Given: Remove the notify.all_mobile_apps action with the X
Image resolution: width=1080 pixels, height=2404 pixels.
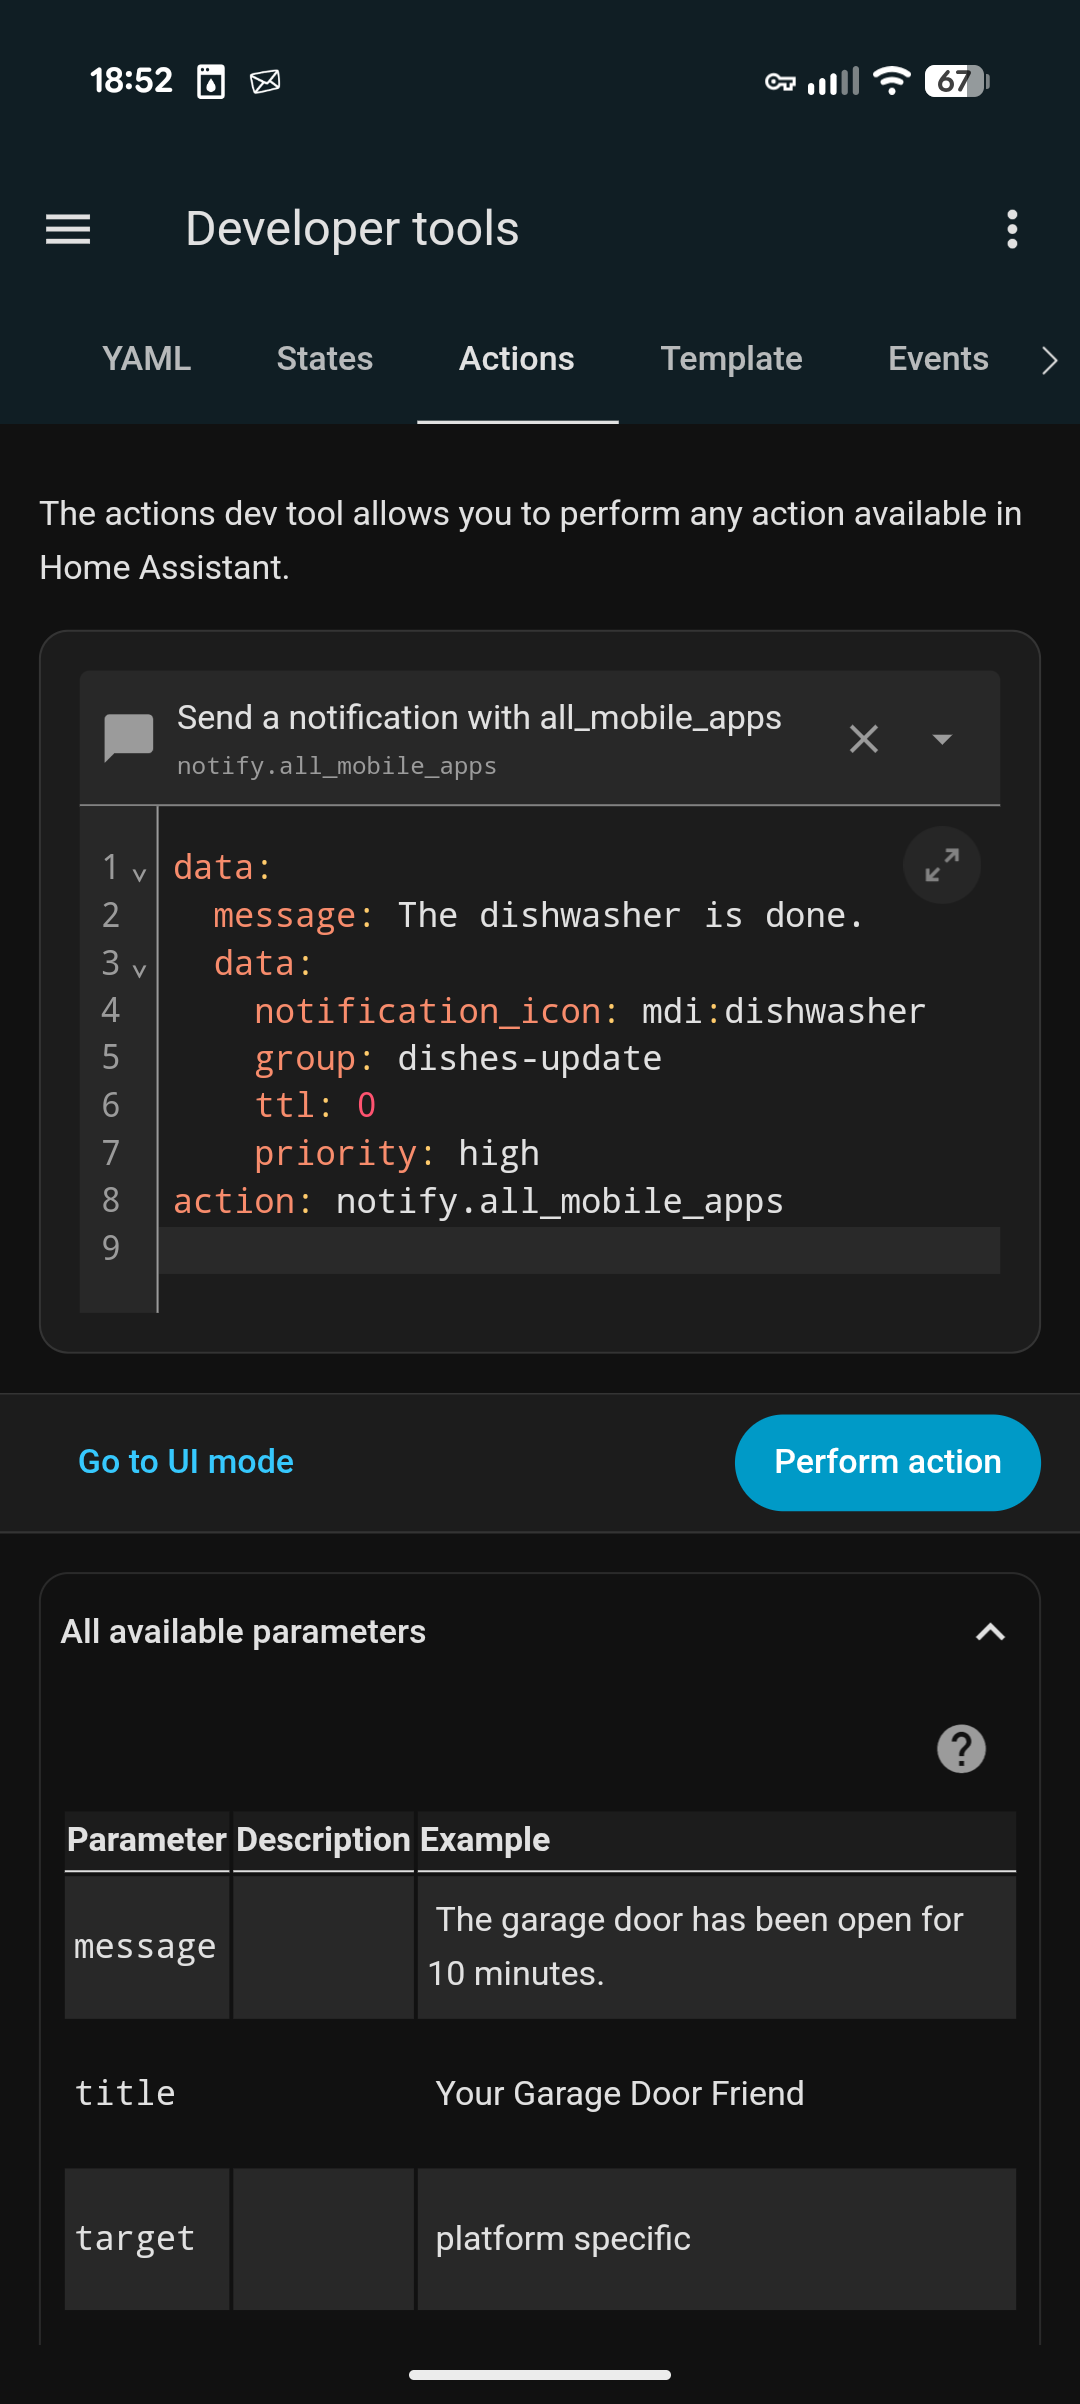Looking at the screenshot, I should pyautogui.click(x=863, y=739).
